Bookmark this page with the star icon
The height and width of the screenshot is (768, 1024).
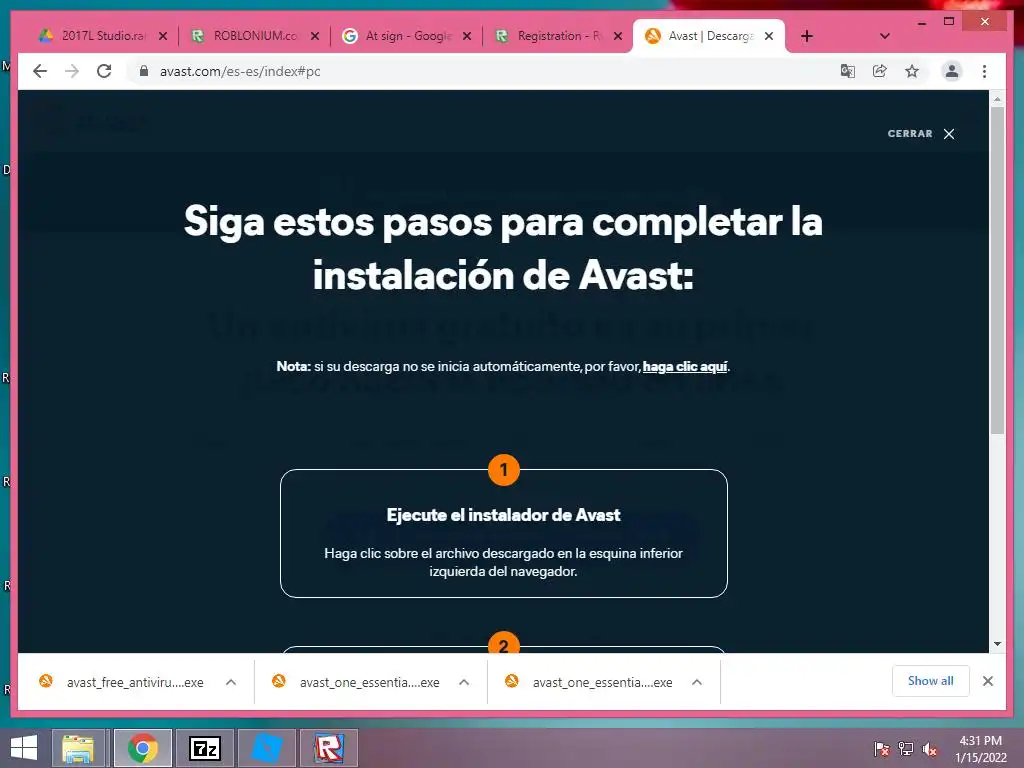[912, 71]
